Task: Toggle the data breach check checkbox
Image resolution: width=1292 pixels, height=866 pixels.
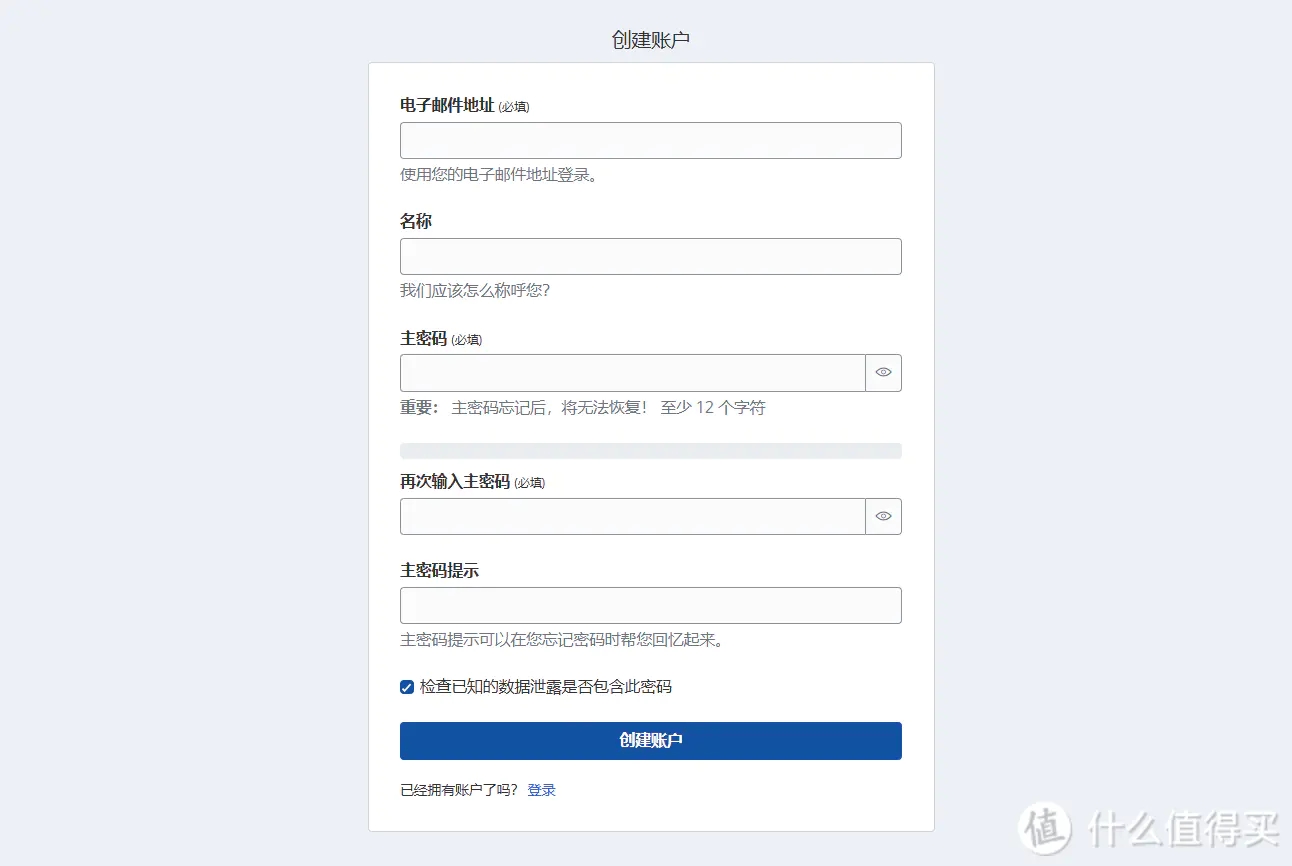Action: (x=407, y=687)
